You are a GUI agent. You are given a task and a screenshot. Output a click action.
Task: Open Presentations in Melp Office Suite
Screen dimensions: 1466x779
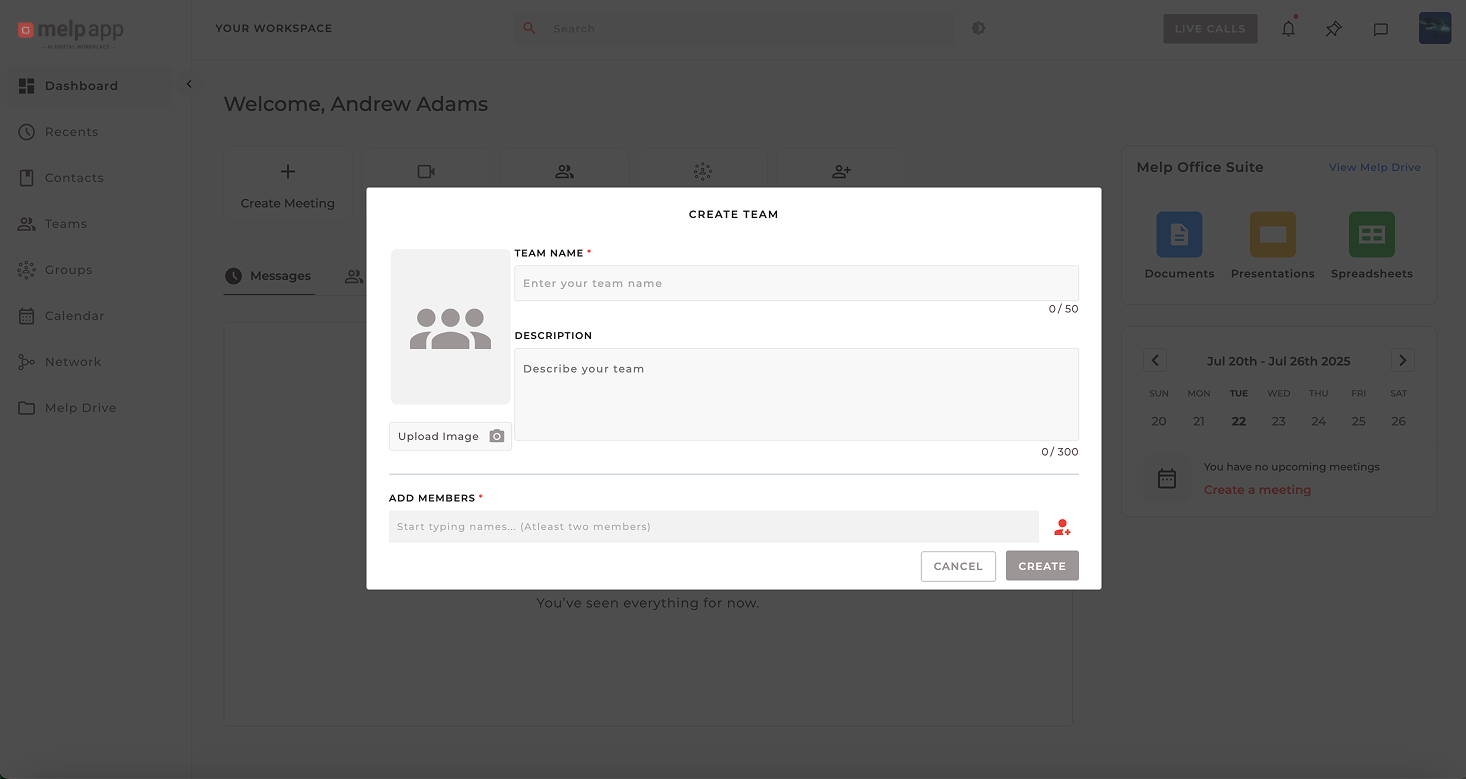pyautogui.click(x=1272, y=235)
